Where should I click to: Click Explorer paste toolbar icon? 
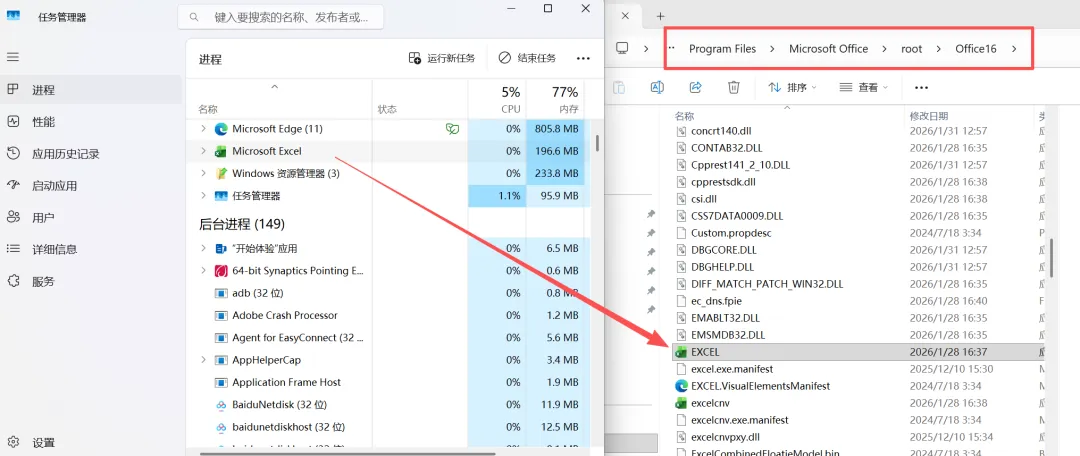pyautogui.click(x=619, y=87)
